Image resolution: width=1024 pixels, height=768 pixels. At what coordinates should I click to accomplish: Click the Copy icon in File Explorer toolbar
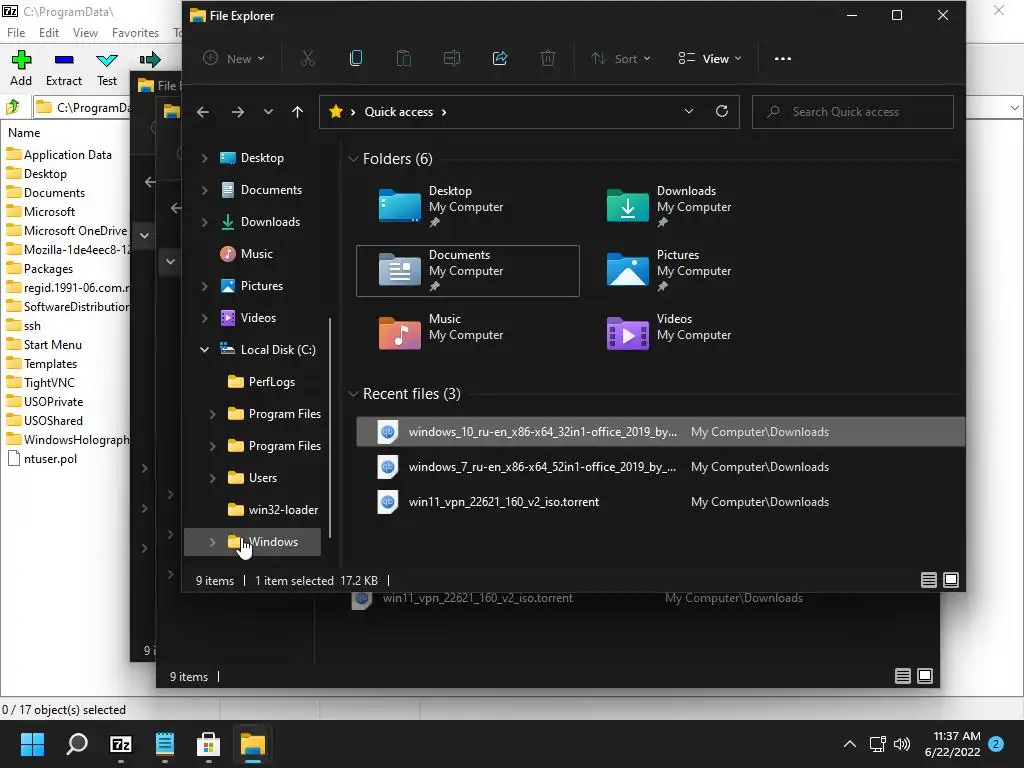(356, 59)
